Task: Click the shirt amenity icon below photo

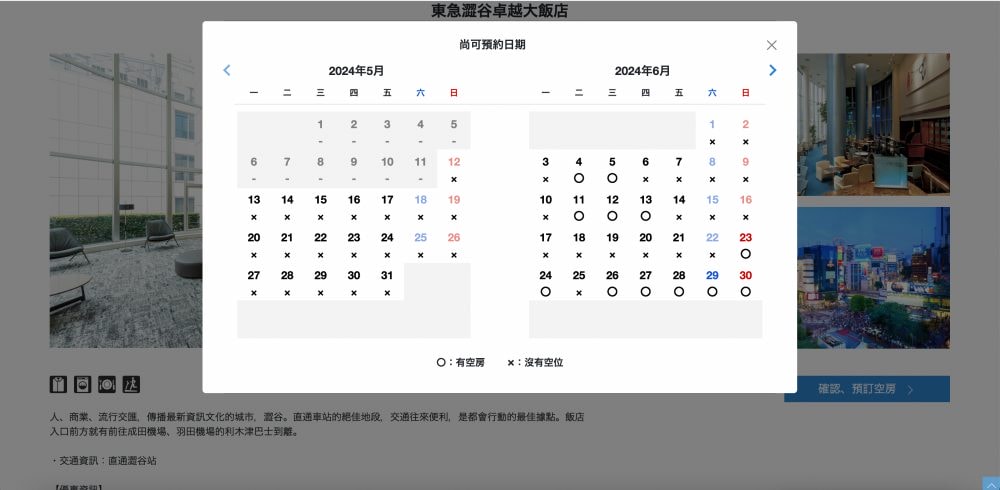Action: coord(58,384)
